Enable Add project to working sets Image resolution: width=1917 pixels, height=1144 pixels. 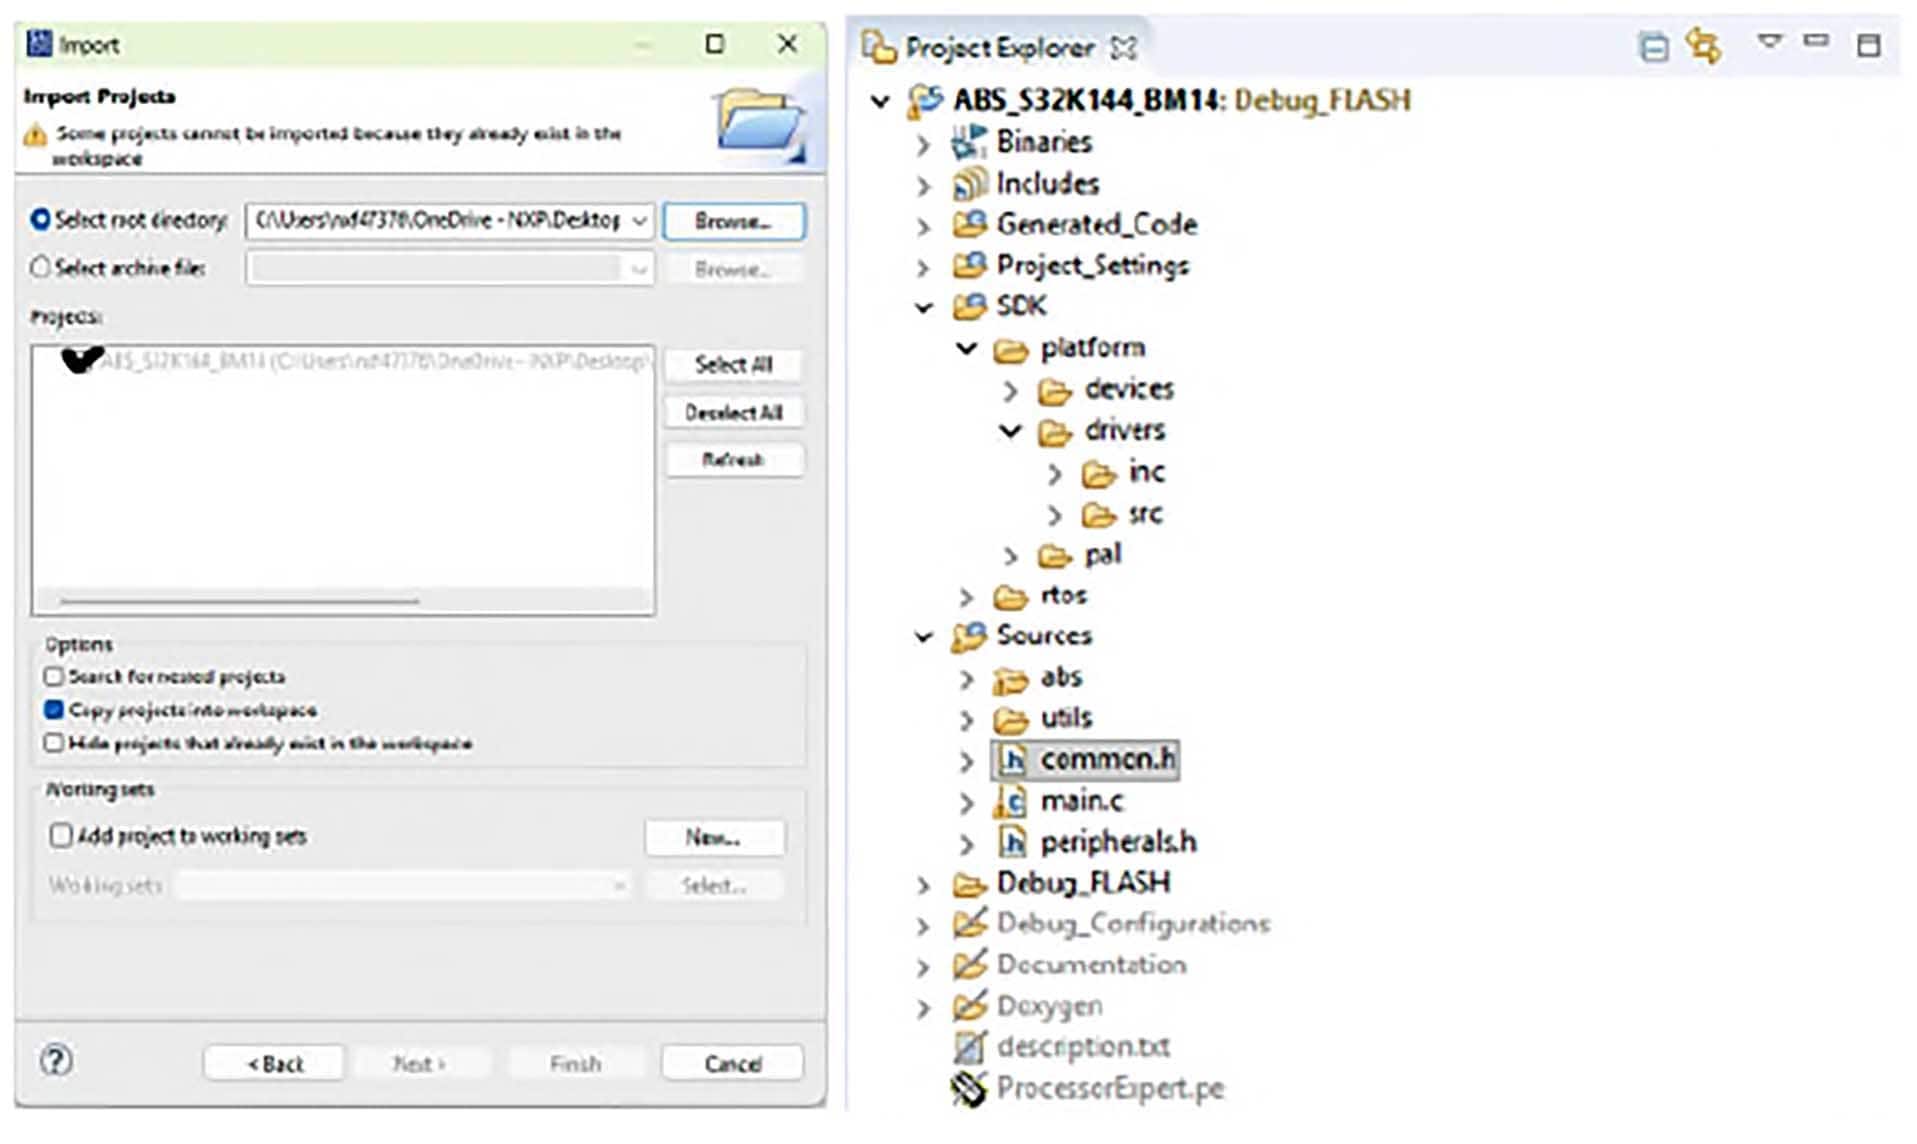61,835
